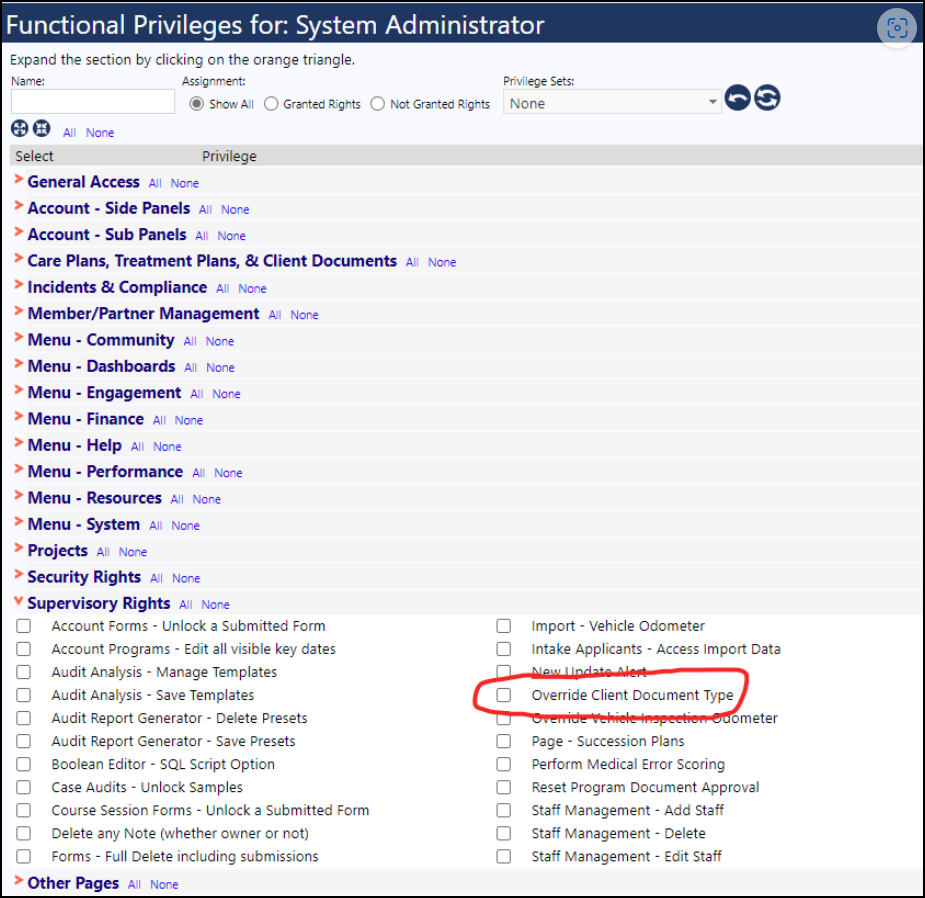This screenshot has width=925, height=898.
Task: Check Staff Management - Add Staff
Action: [504, 810]
